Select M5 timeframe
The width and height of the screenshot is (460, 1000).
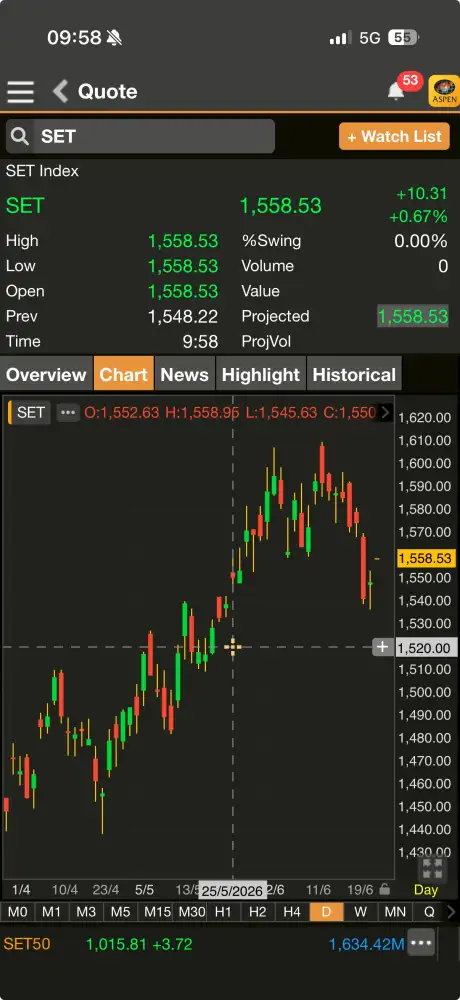[121, 912]
